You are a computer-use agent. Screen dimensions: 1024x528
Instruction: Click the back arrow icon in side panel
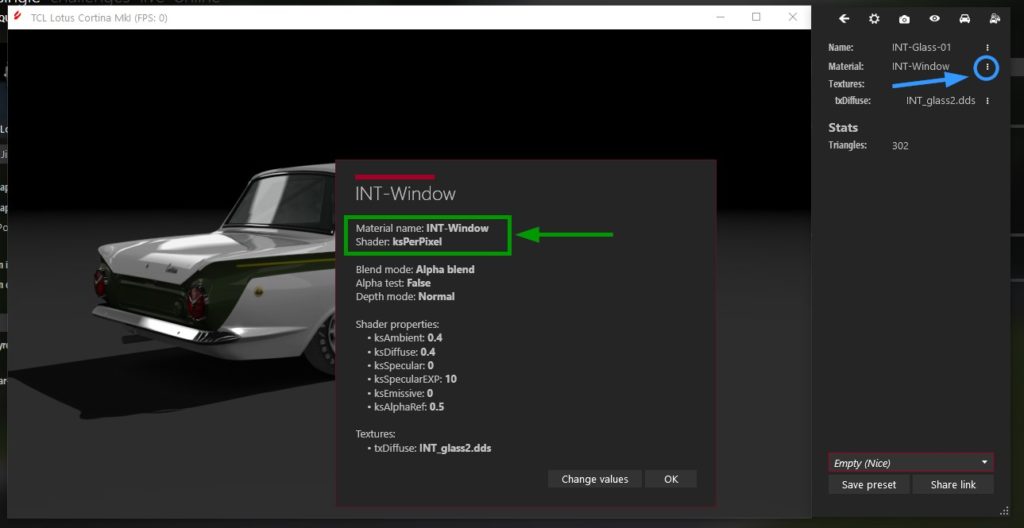tap(844, 19)
